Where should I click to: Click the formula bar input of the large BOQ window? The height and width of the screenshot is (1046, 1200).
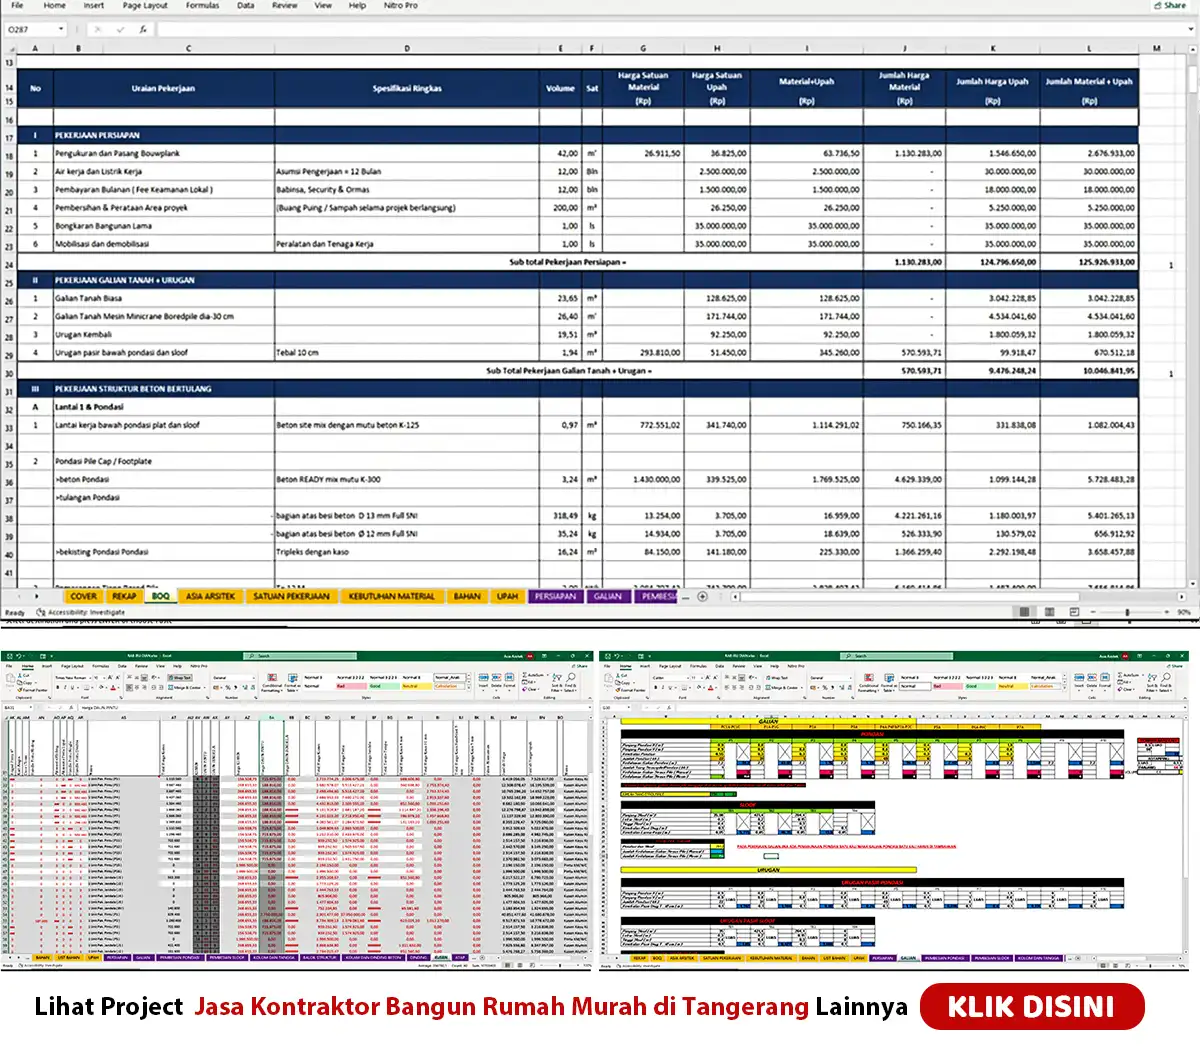pyautogui.click(x=670, y=30)
